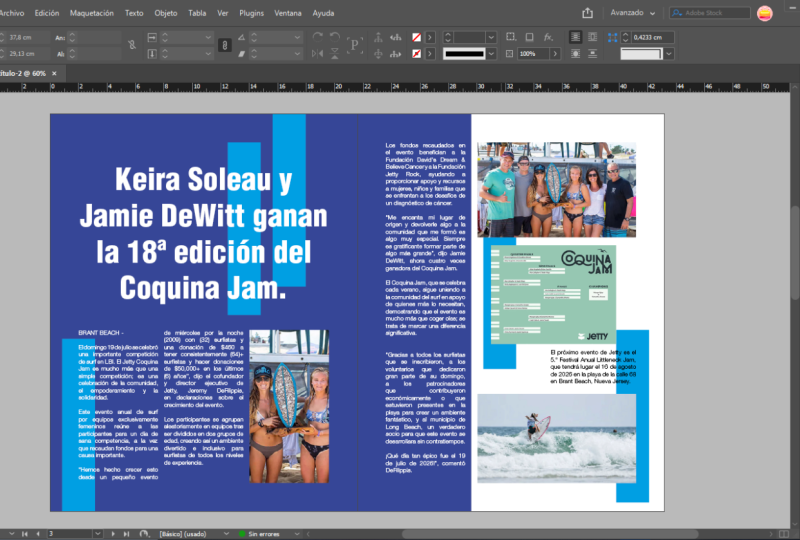Open the rotation angle dropdown
This screenshot has height=540, width=800.
point(297,37)
